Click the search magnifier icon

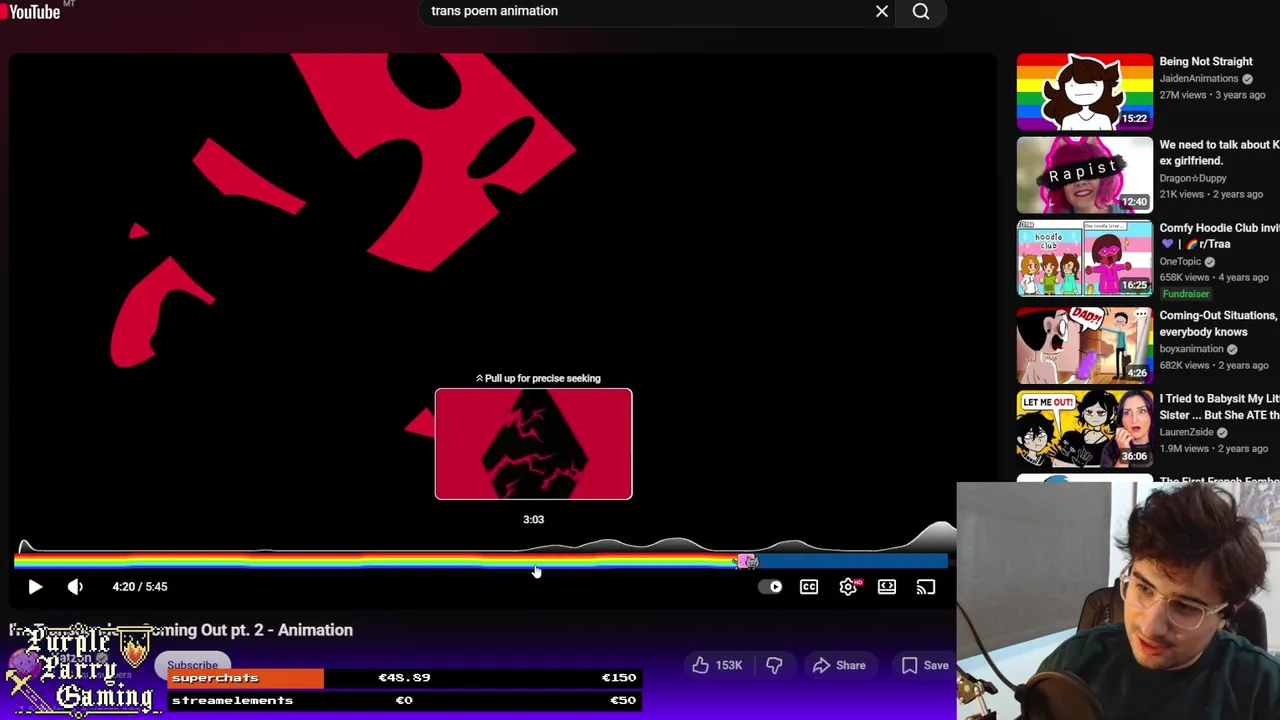[x=921, y=11]
